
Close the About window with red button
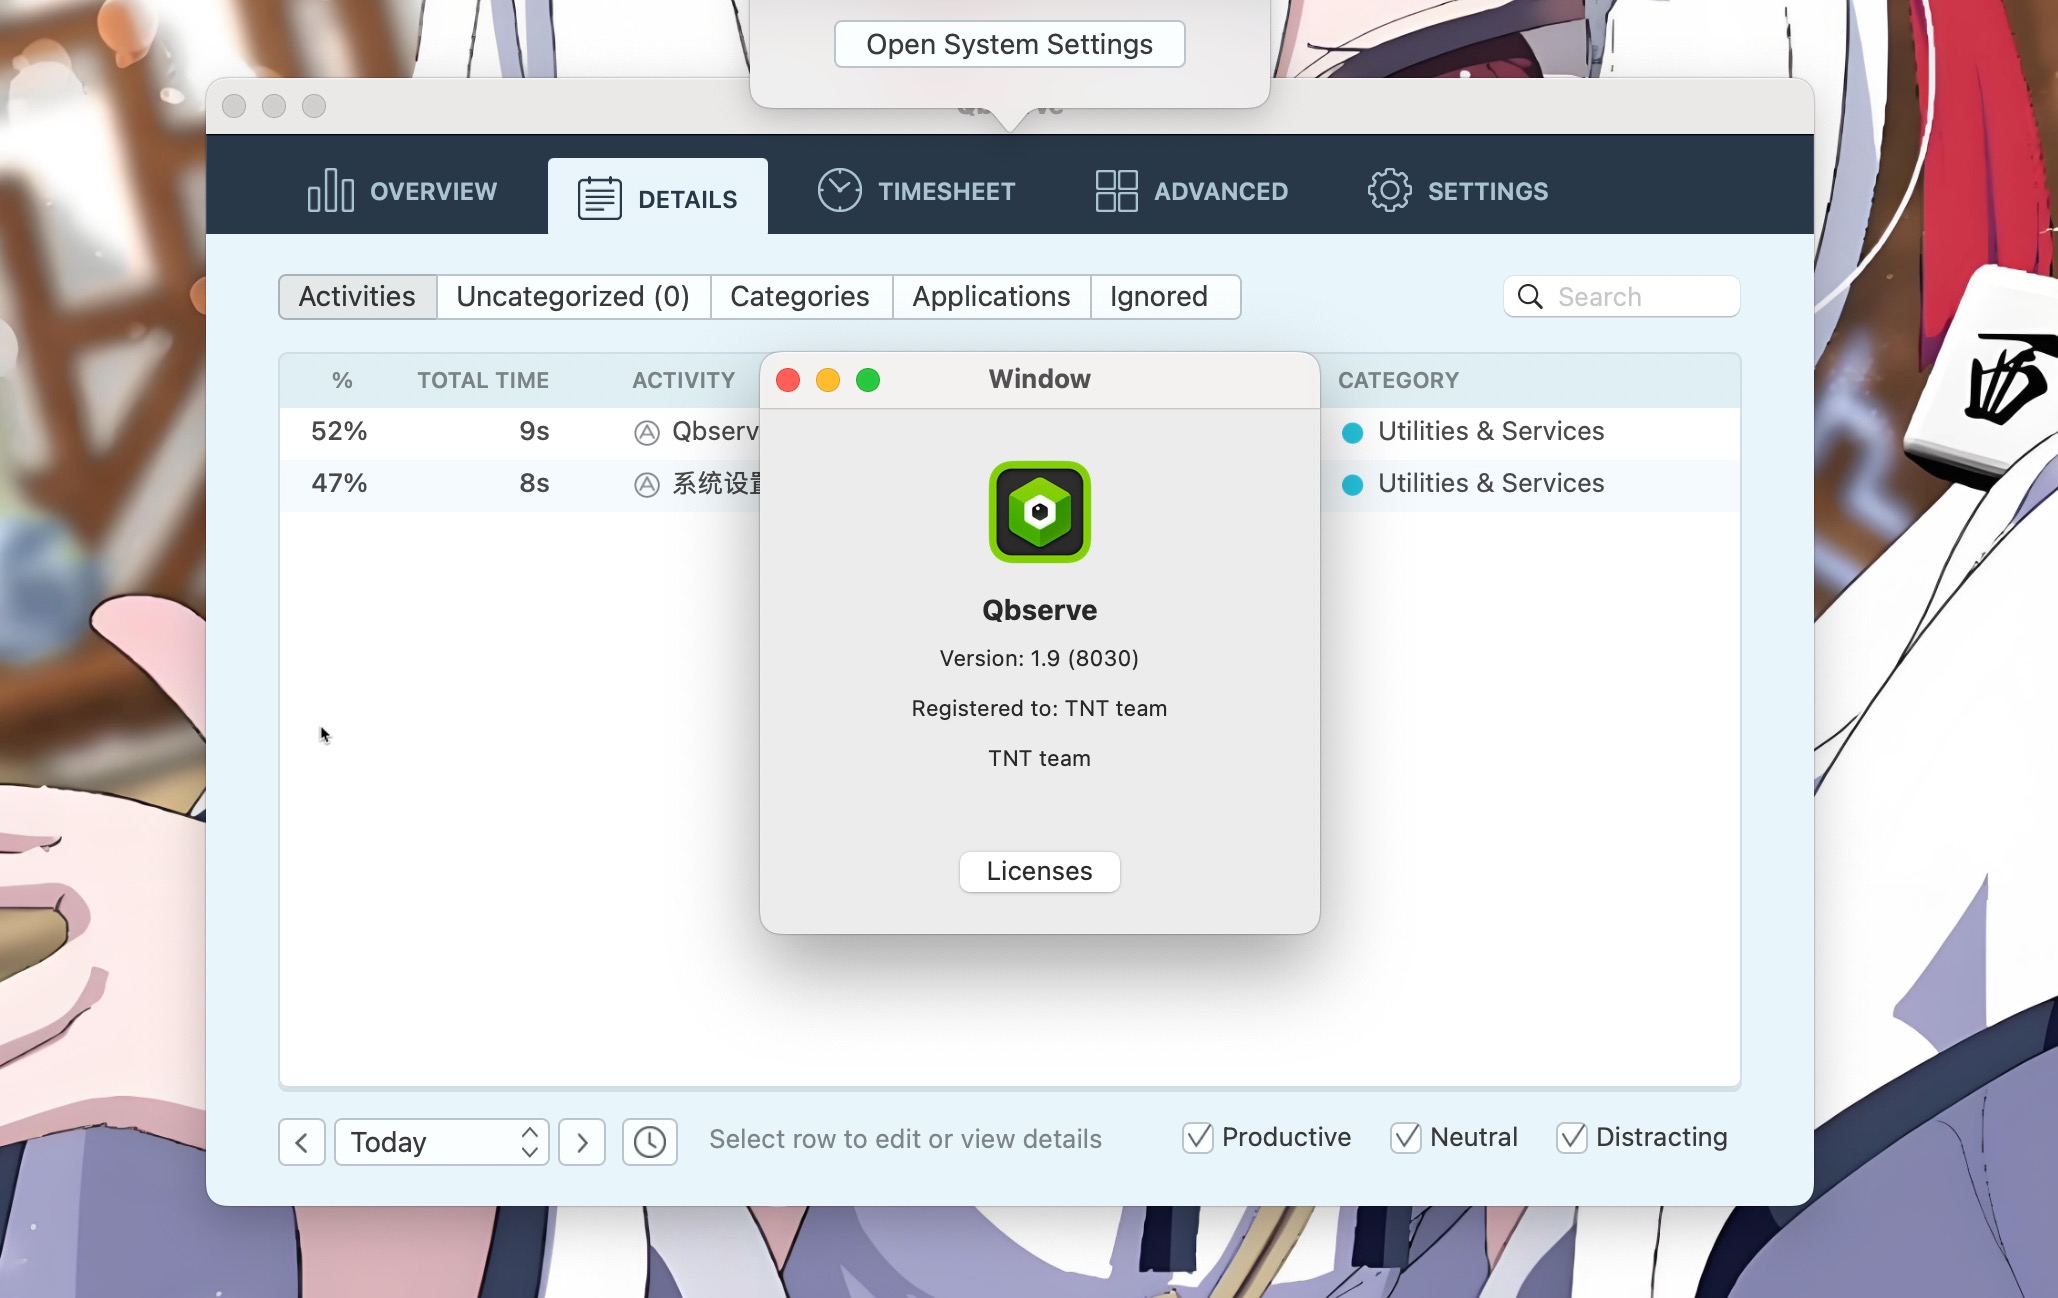[x=788, y=380]
